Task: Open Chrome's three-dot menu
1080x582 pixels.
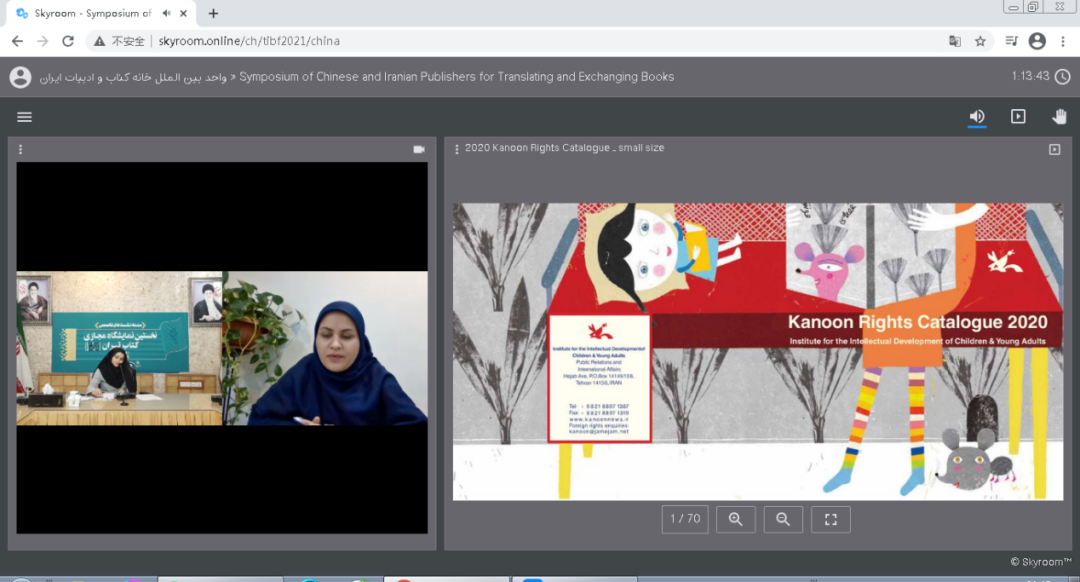Action: coord(1063,41)
